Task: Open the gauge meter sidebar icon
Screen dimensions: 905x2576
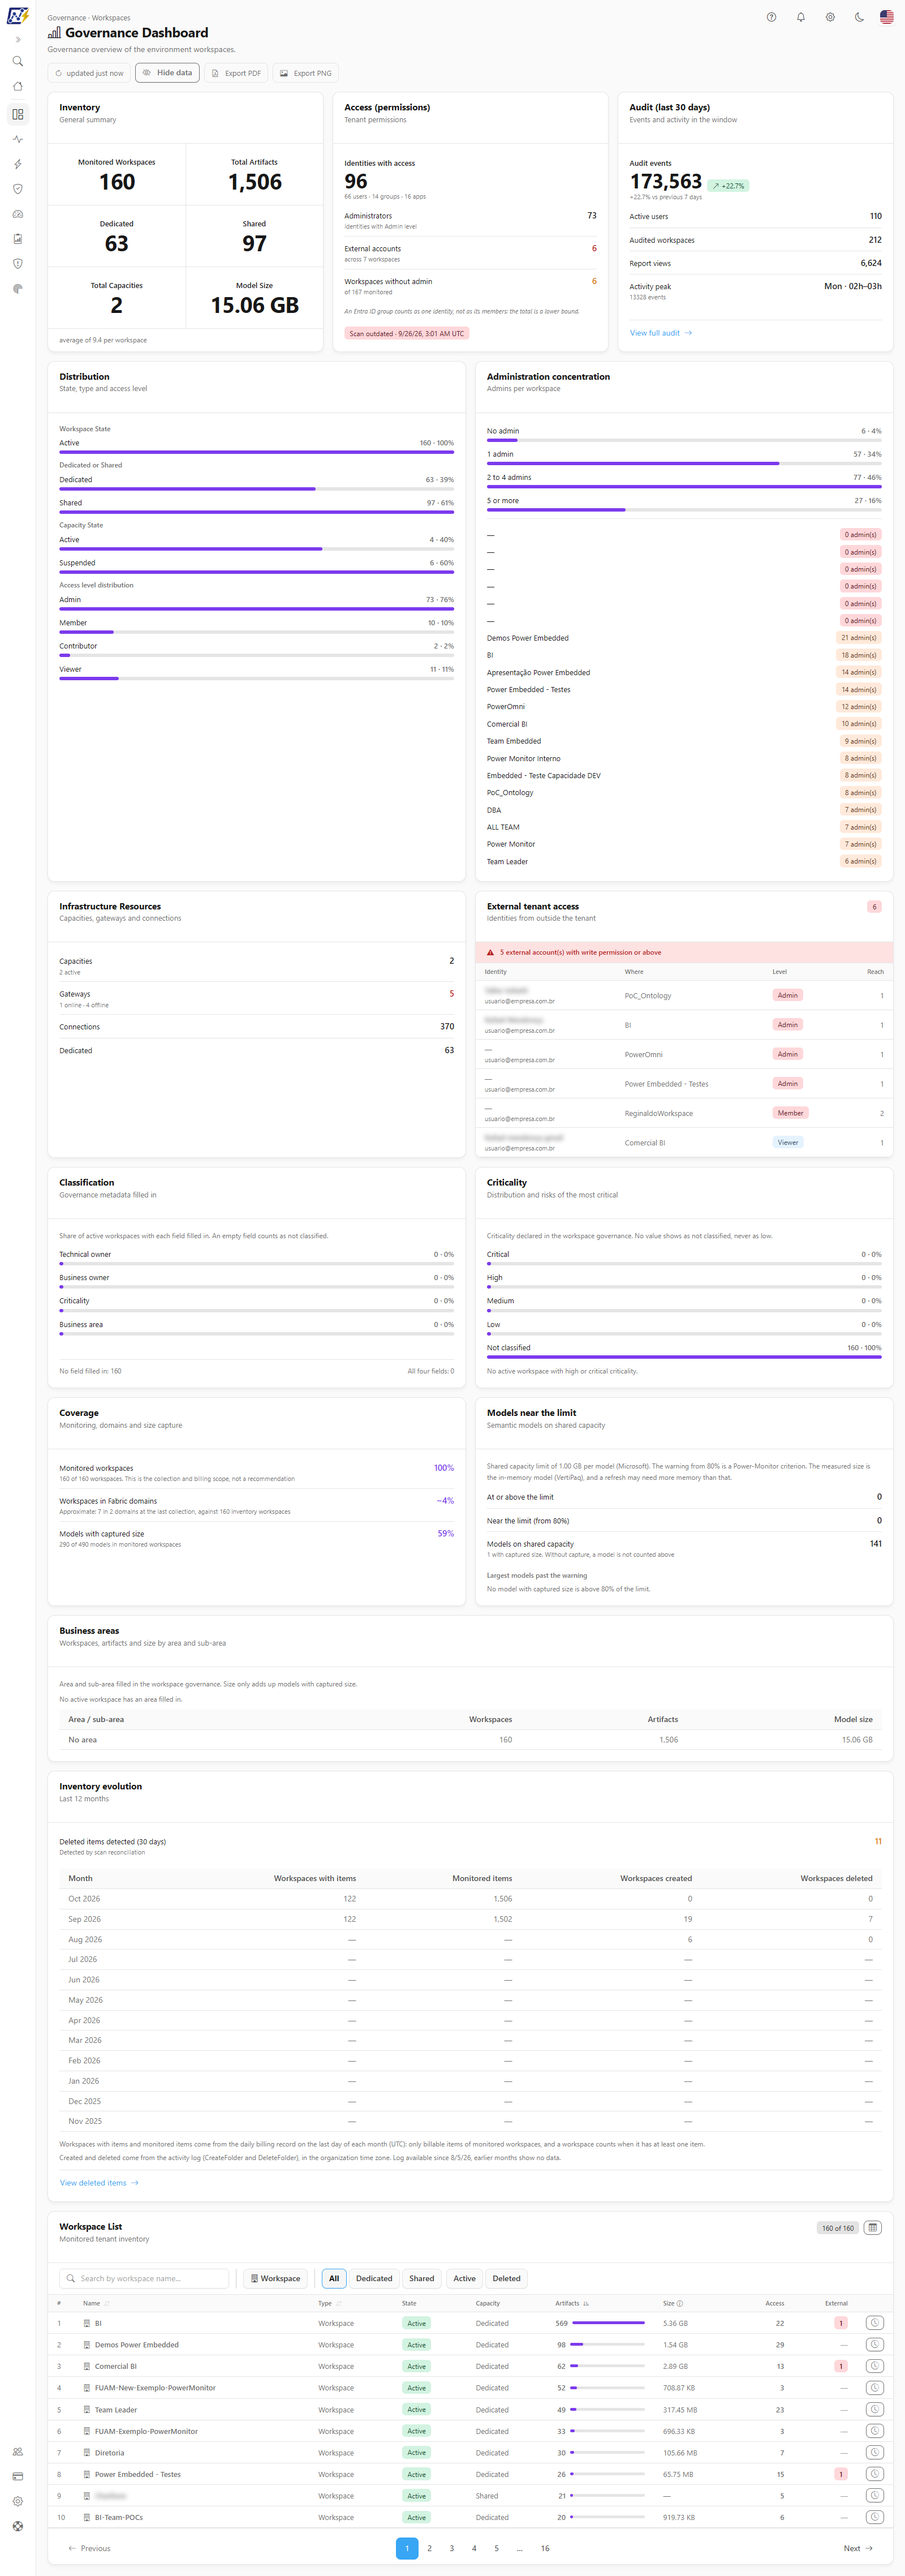Action: (17, 214)
